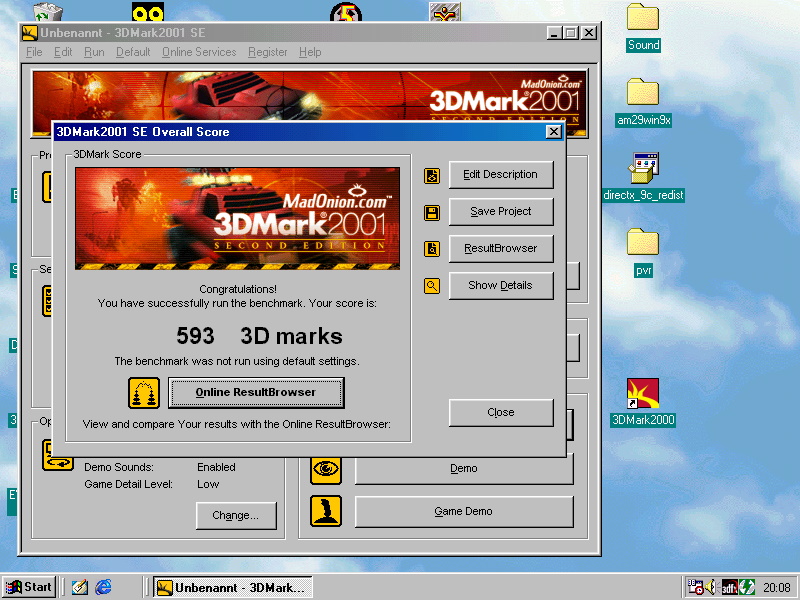Viewport: 800px width, 600px height.
Task: Open the Sound folder on desktop
Action: [643, 28]
